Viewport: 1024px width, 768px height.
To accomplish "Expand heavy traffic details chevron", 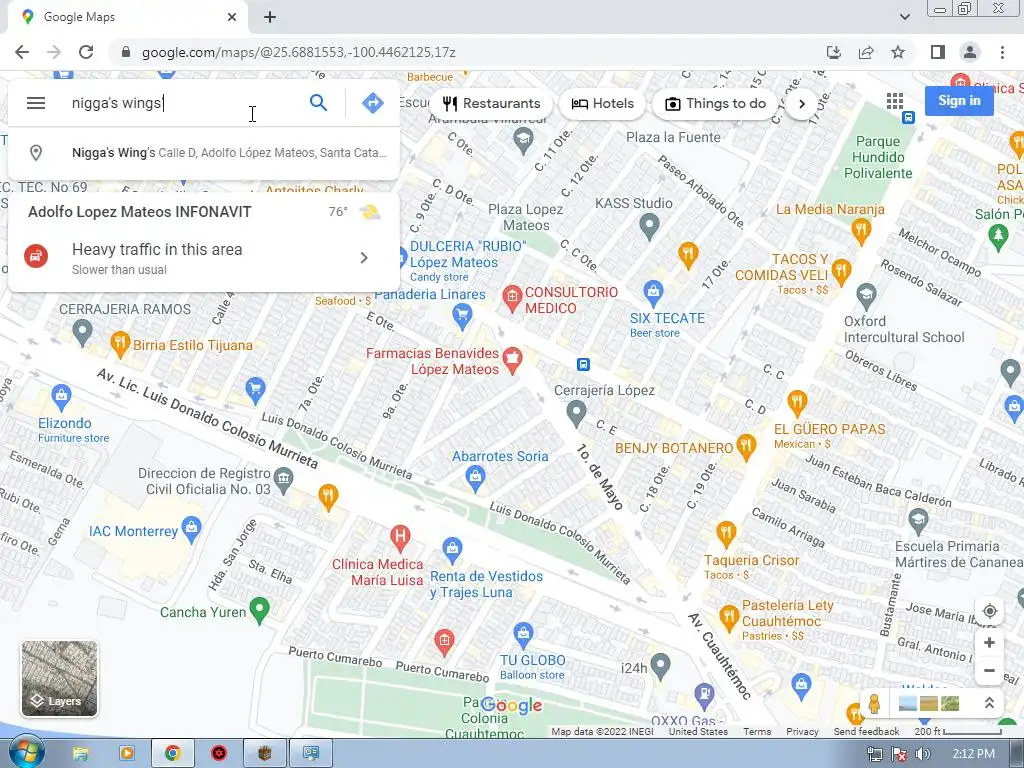I will click(364, 258).
